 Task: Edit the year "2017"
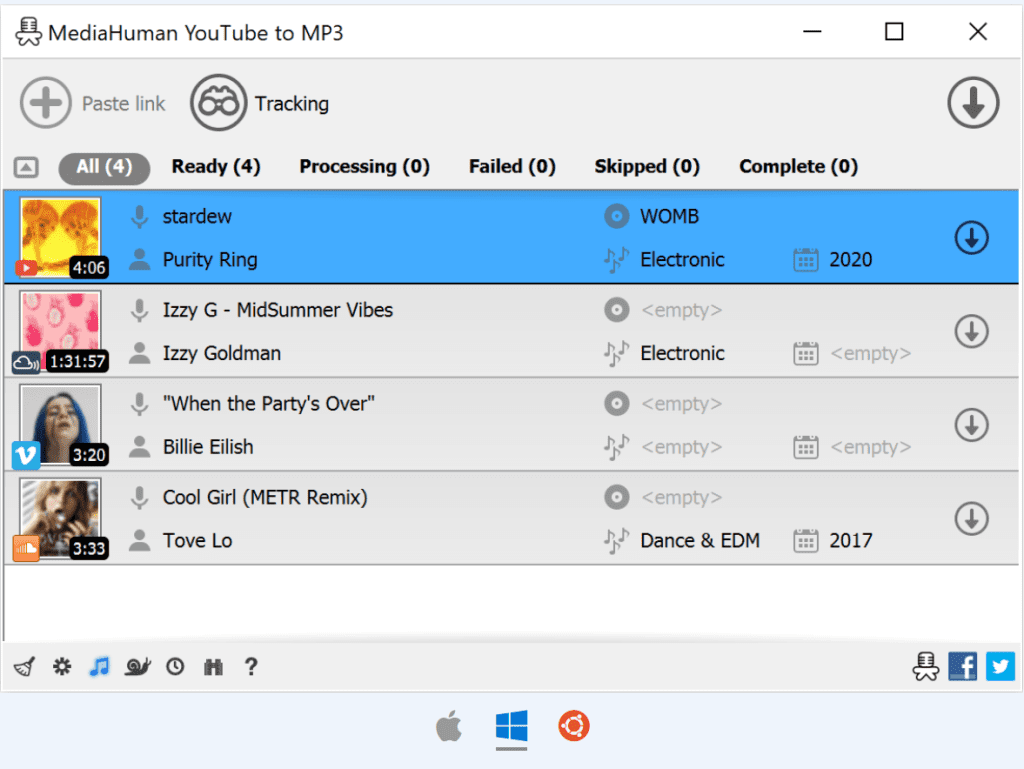(x=850, y=541)
